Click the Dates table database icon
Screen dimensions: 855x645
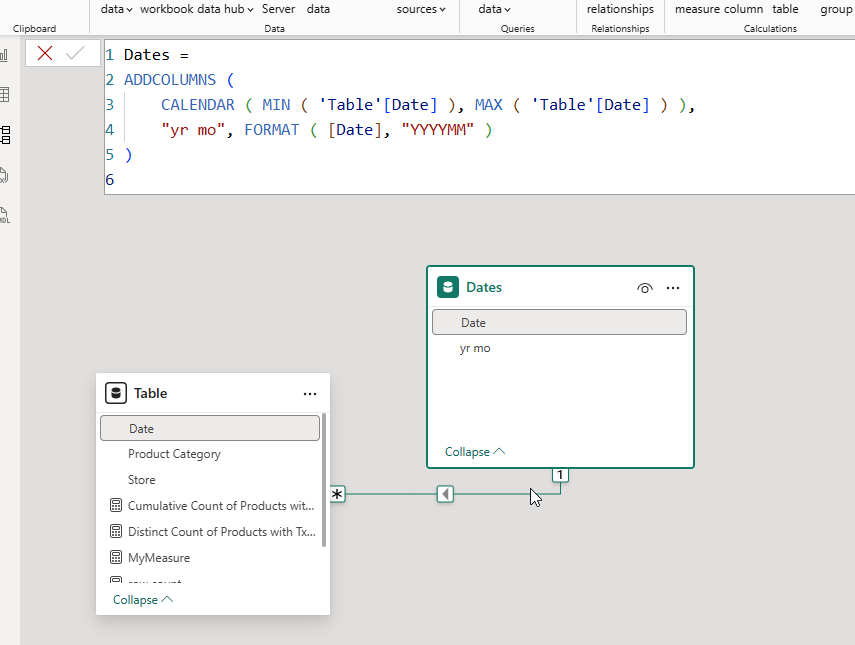click(x=448, y=287)
